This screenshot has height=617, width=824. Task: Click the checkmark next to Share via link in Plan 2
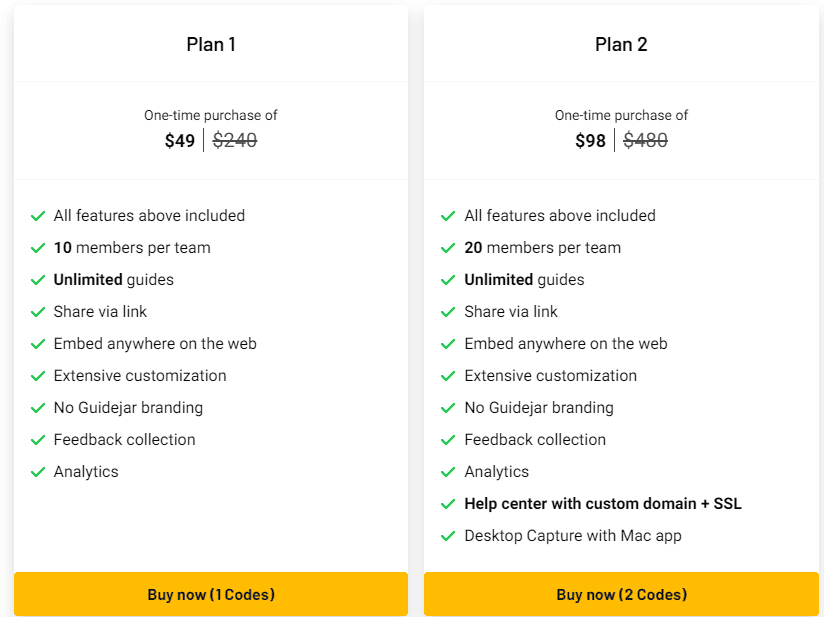(x=448, y=311)
